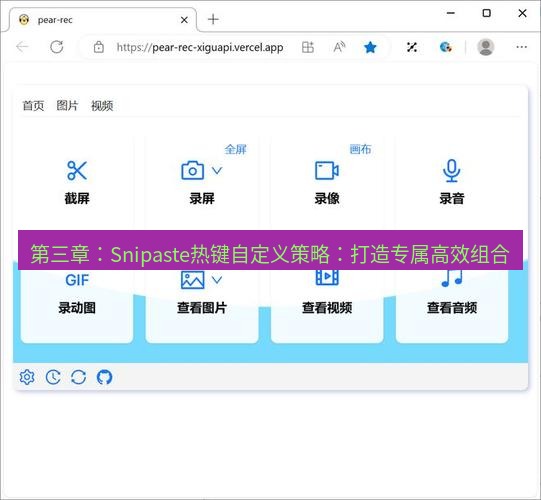
Task: Expand the 录屏 dropdown chevron
Action: [x=217, y=170]
